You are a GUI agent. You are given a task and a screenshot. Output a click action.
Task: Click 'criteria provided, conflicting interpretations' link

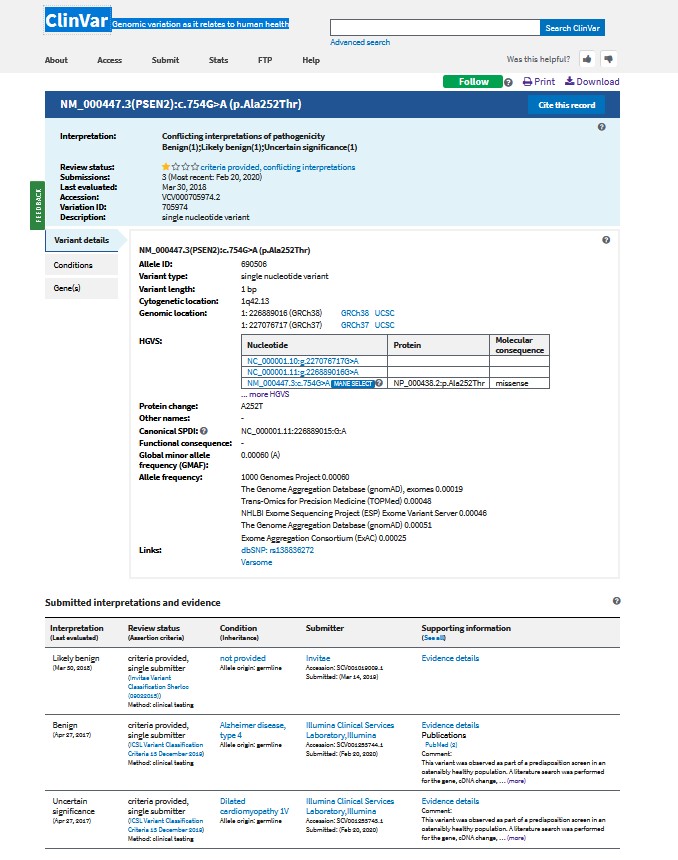point(278,167)
